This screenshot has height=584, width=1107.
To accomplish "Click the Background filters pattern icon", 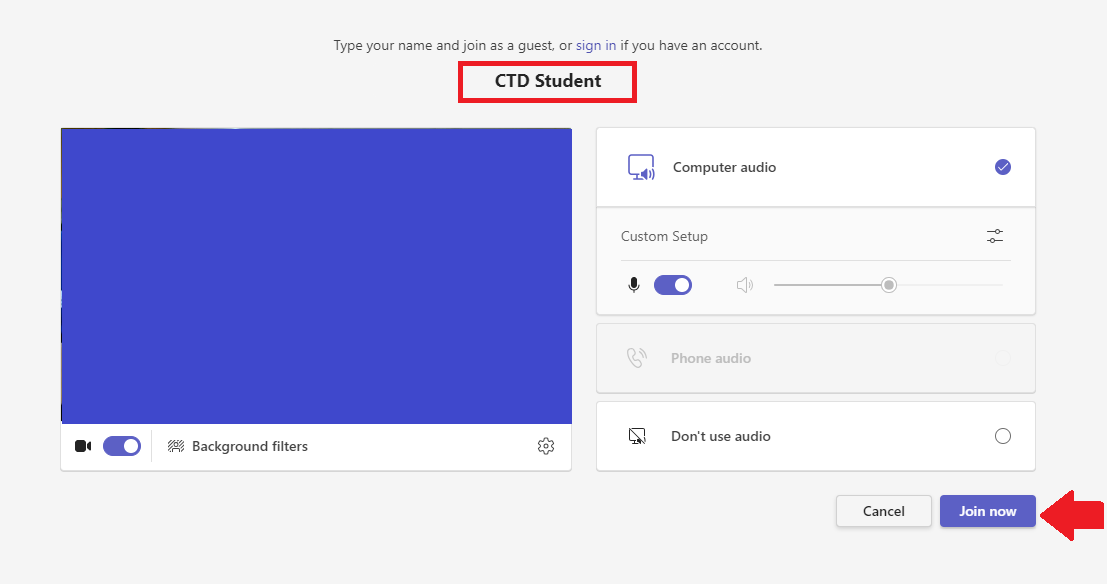I will coord(176,446).
